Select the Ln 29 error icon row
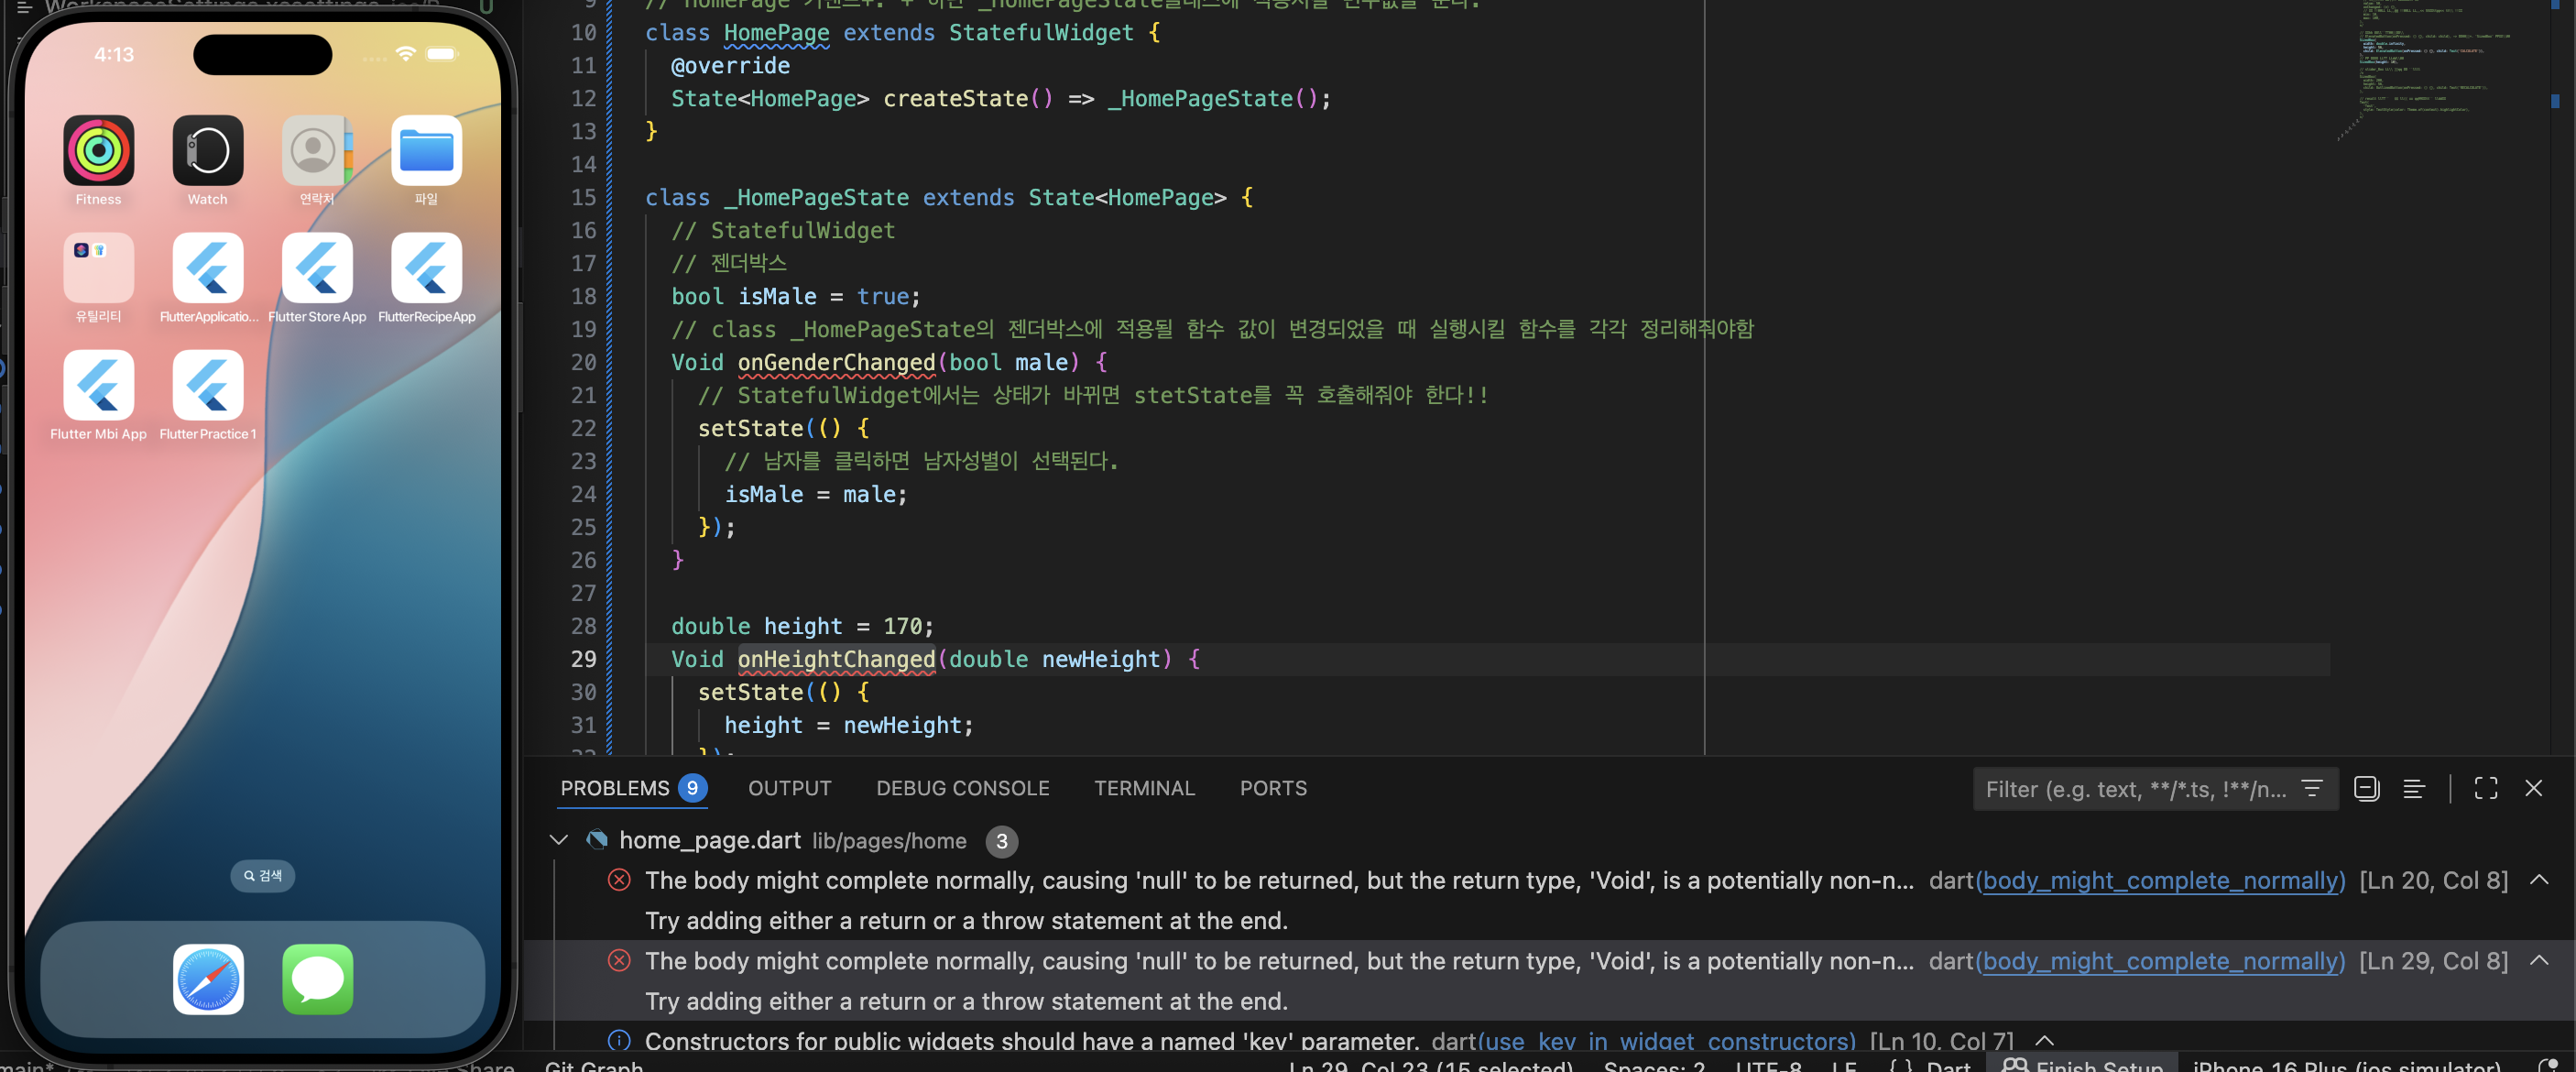 (x=620, y=960)
